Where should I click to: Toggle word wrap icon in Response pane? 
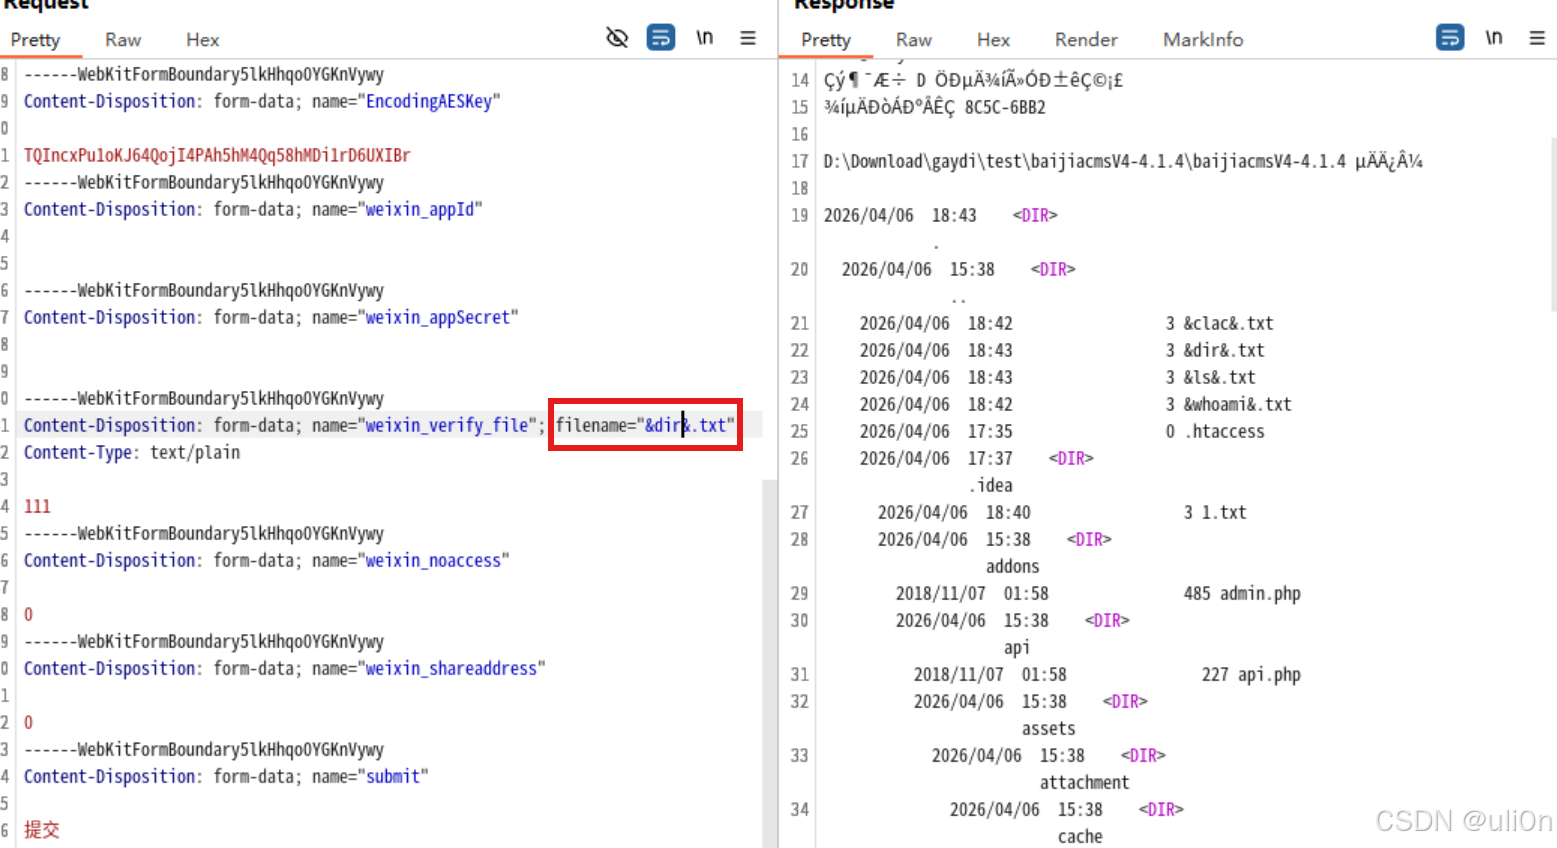click(1450, 38)
